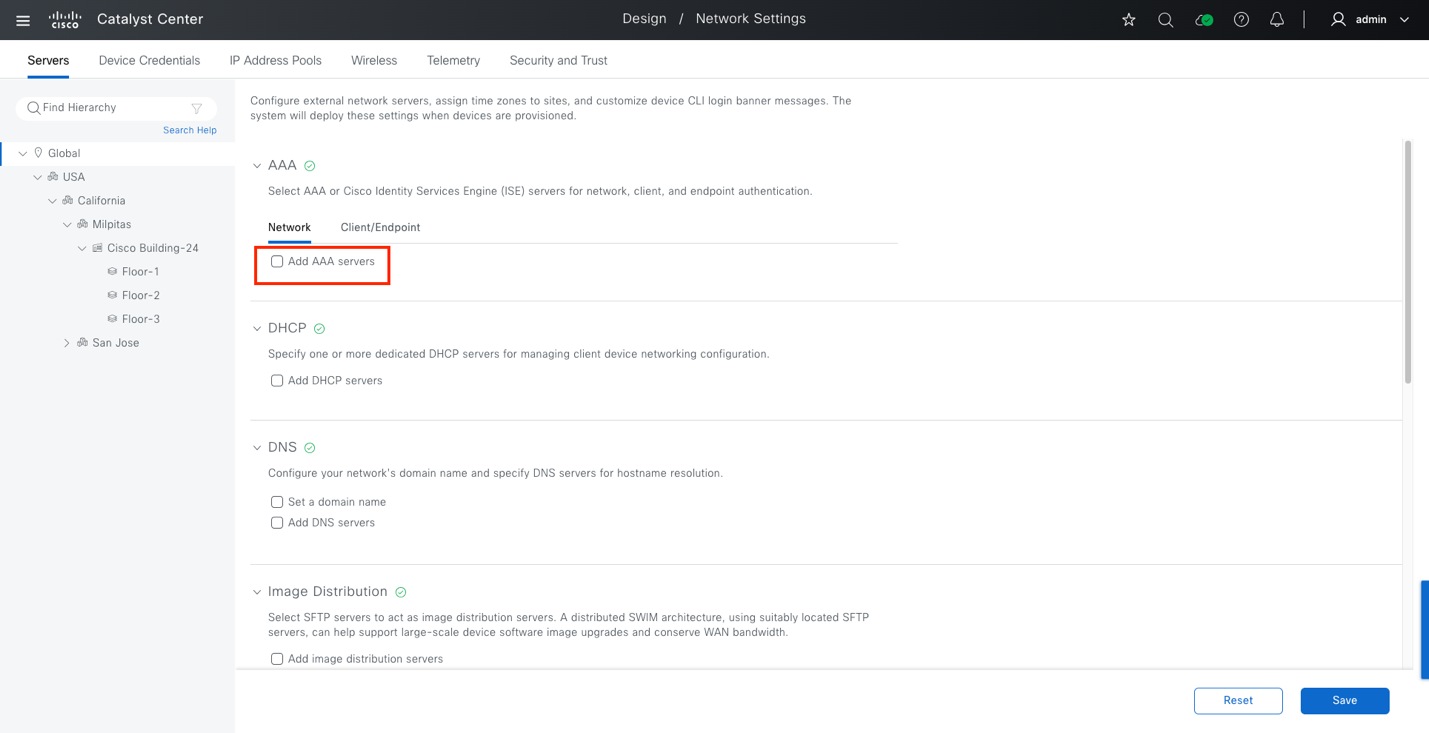Image resolution: width=1429 pixels, height=733 pixels.
Task: Click the filter icon in Find Hierarchy
Action: 196,107
